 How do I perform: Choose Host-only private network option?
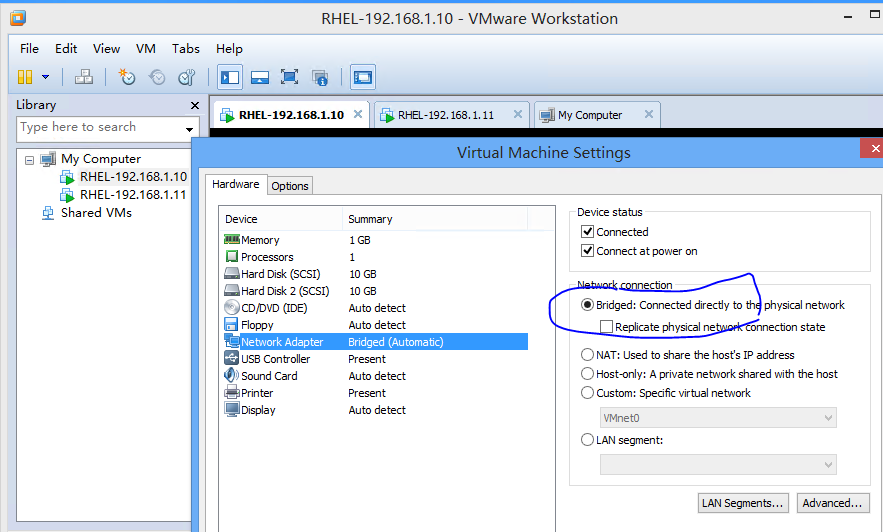pyautogui.click(x=587, y=374)
